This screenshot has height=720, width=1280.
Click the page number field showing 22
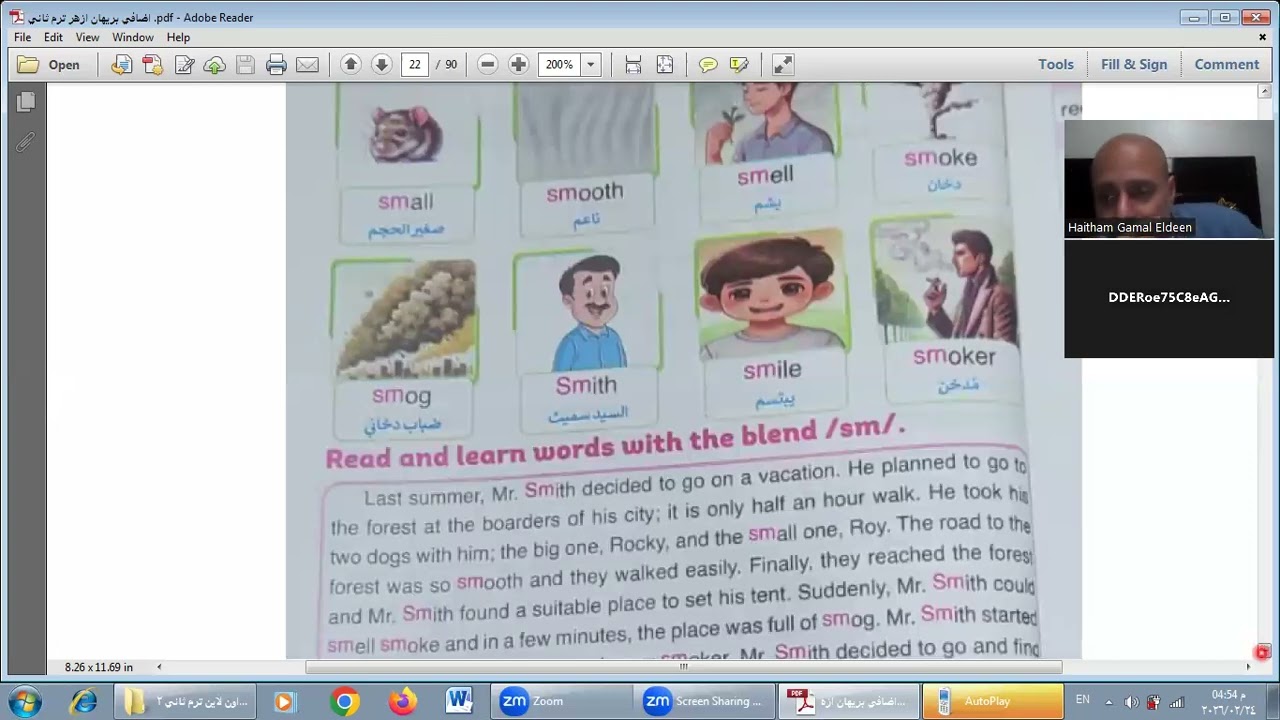tap(415, 64)
